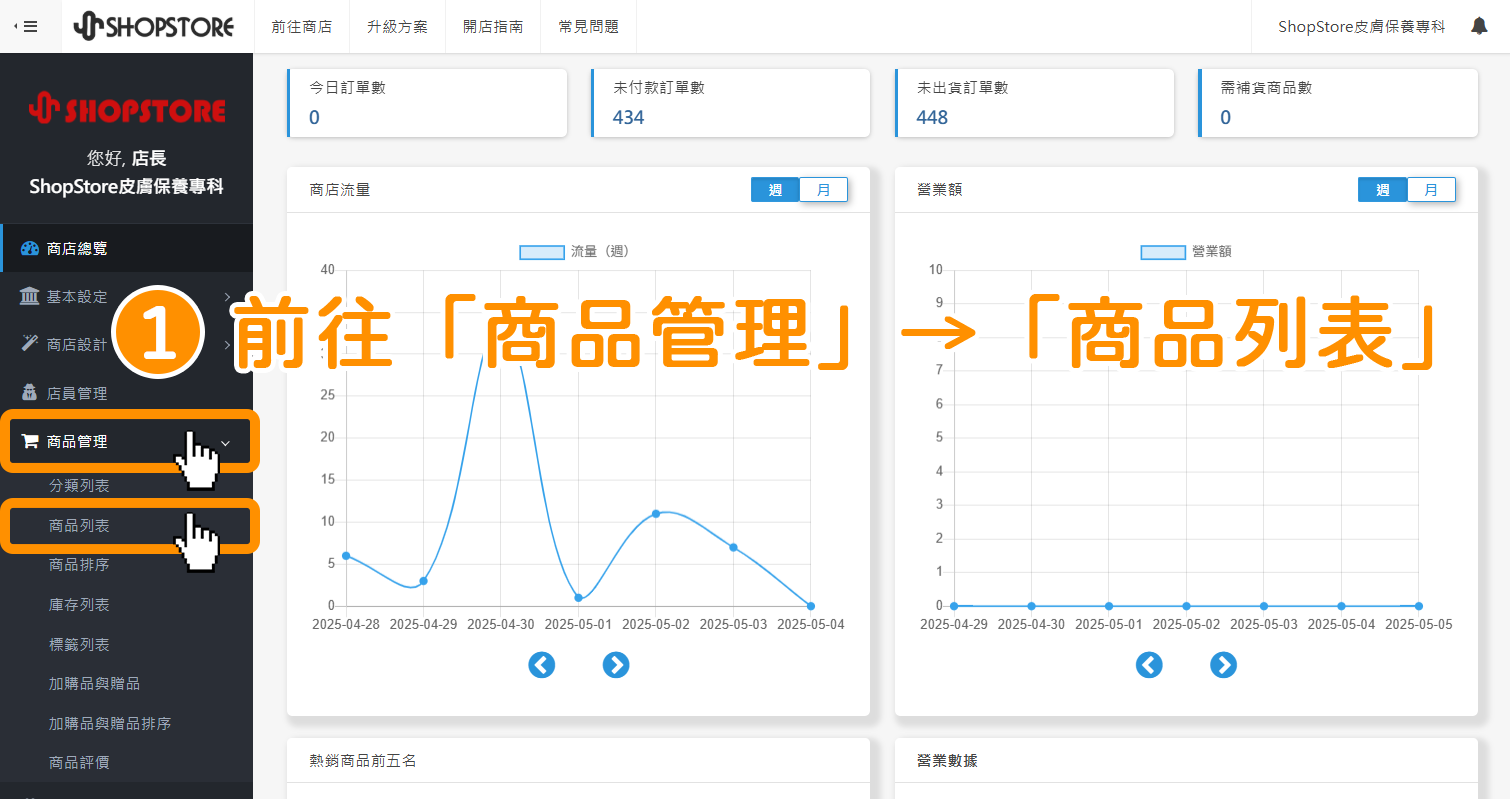Open the ShopStore皮膚保養專科 account menu
Screen dimensions: 1510x799
pyautogui.click(x=1361, y=27)
